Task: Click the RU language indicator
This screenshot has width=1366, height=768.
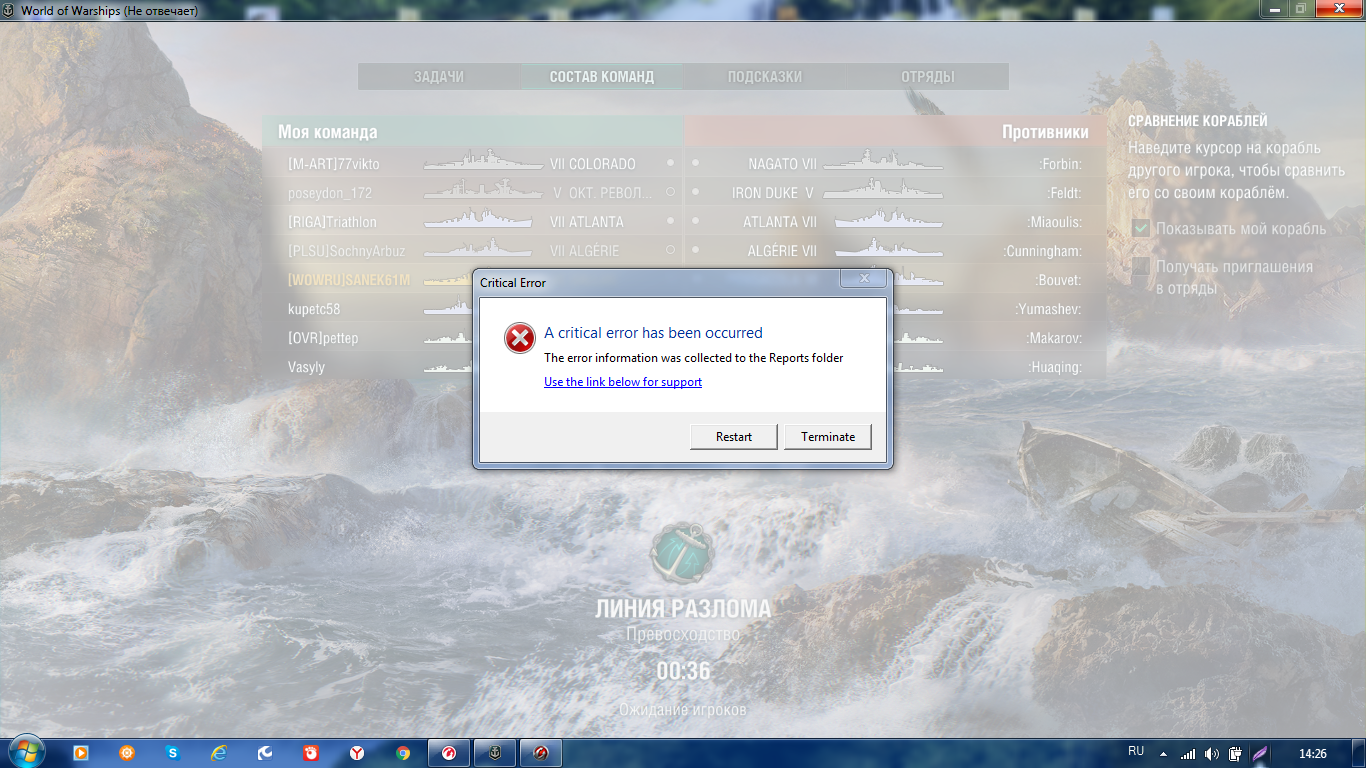Action: click(x=1136, y=751)
